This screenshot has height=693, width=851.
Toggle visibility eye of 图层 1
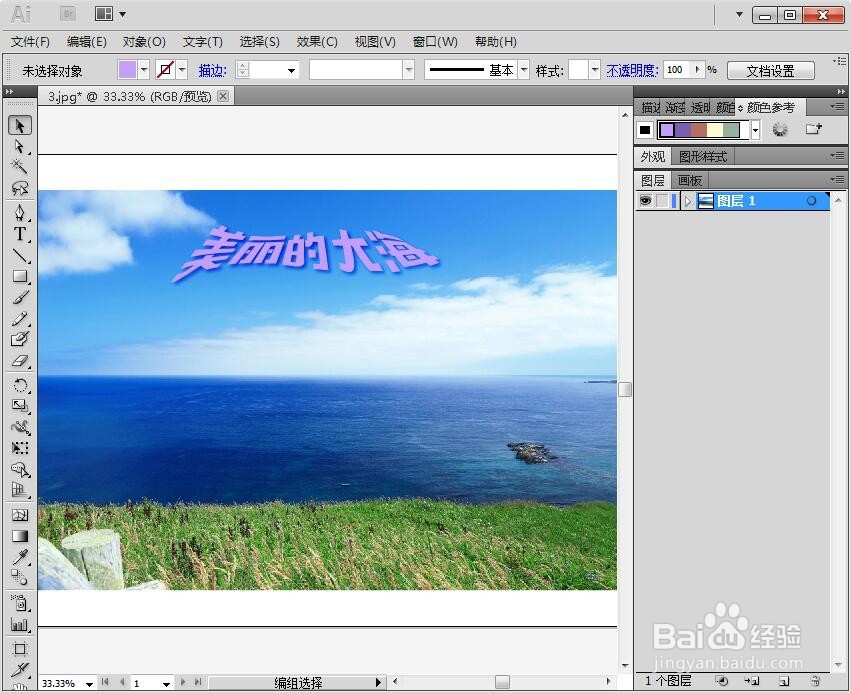645,201
